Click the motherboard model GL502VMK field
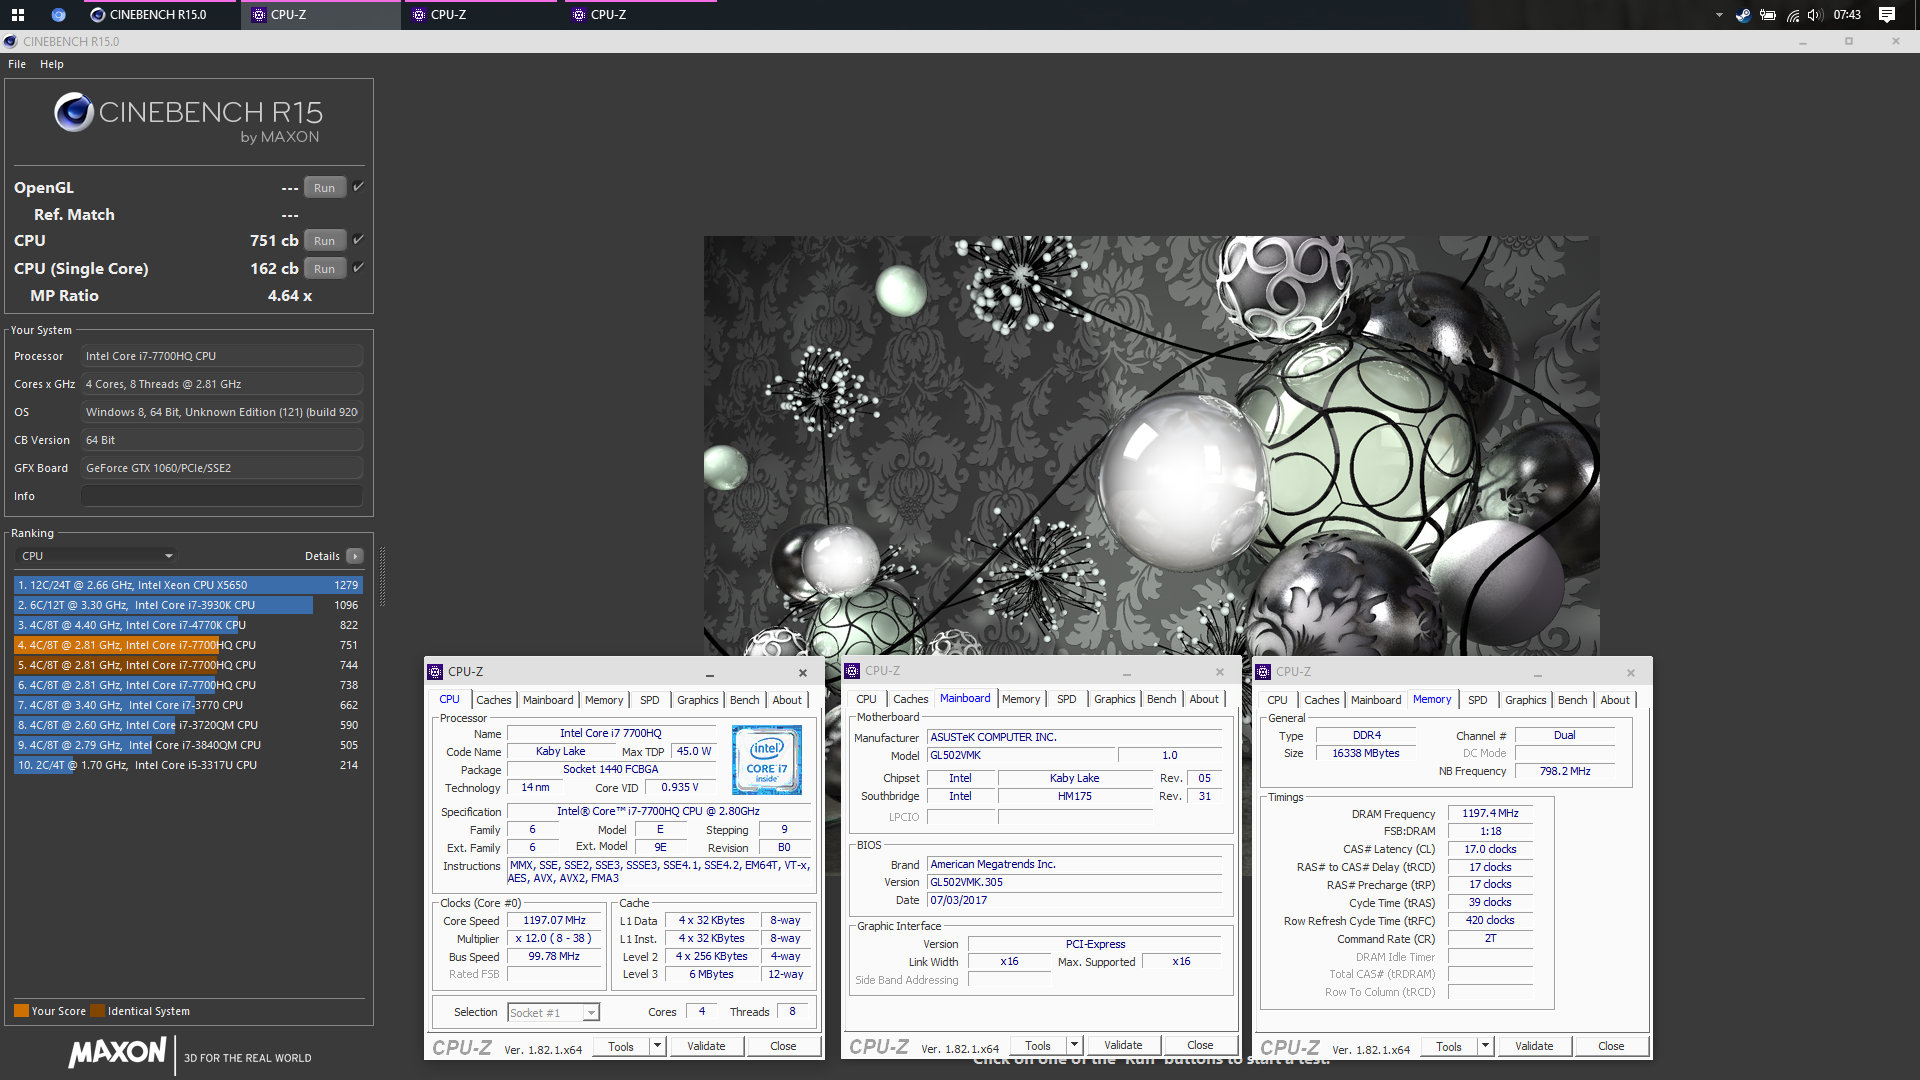Image resolution: width=1920 pixels, height=1080 pixels. 1020,756
